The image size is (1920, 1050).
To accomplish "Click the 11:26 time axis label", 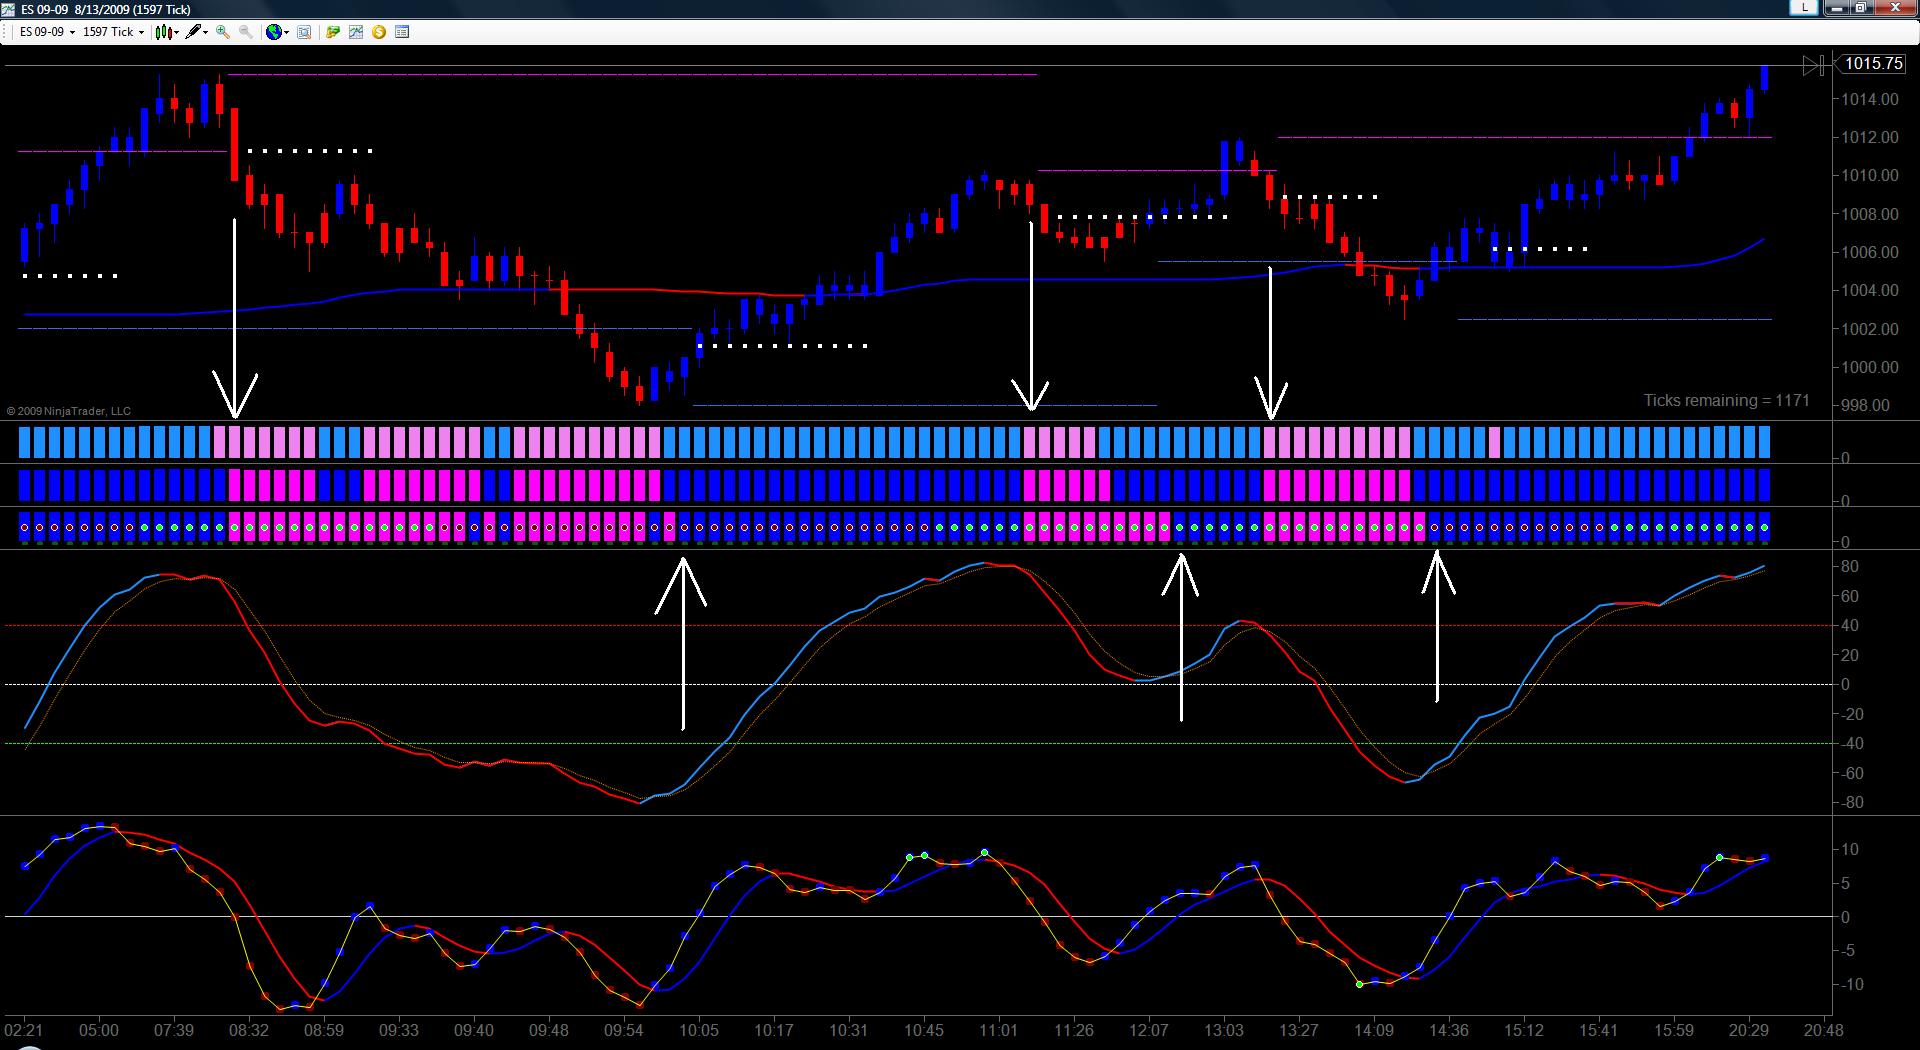I will tap(1074, 1031).
